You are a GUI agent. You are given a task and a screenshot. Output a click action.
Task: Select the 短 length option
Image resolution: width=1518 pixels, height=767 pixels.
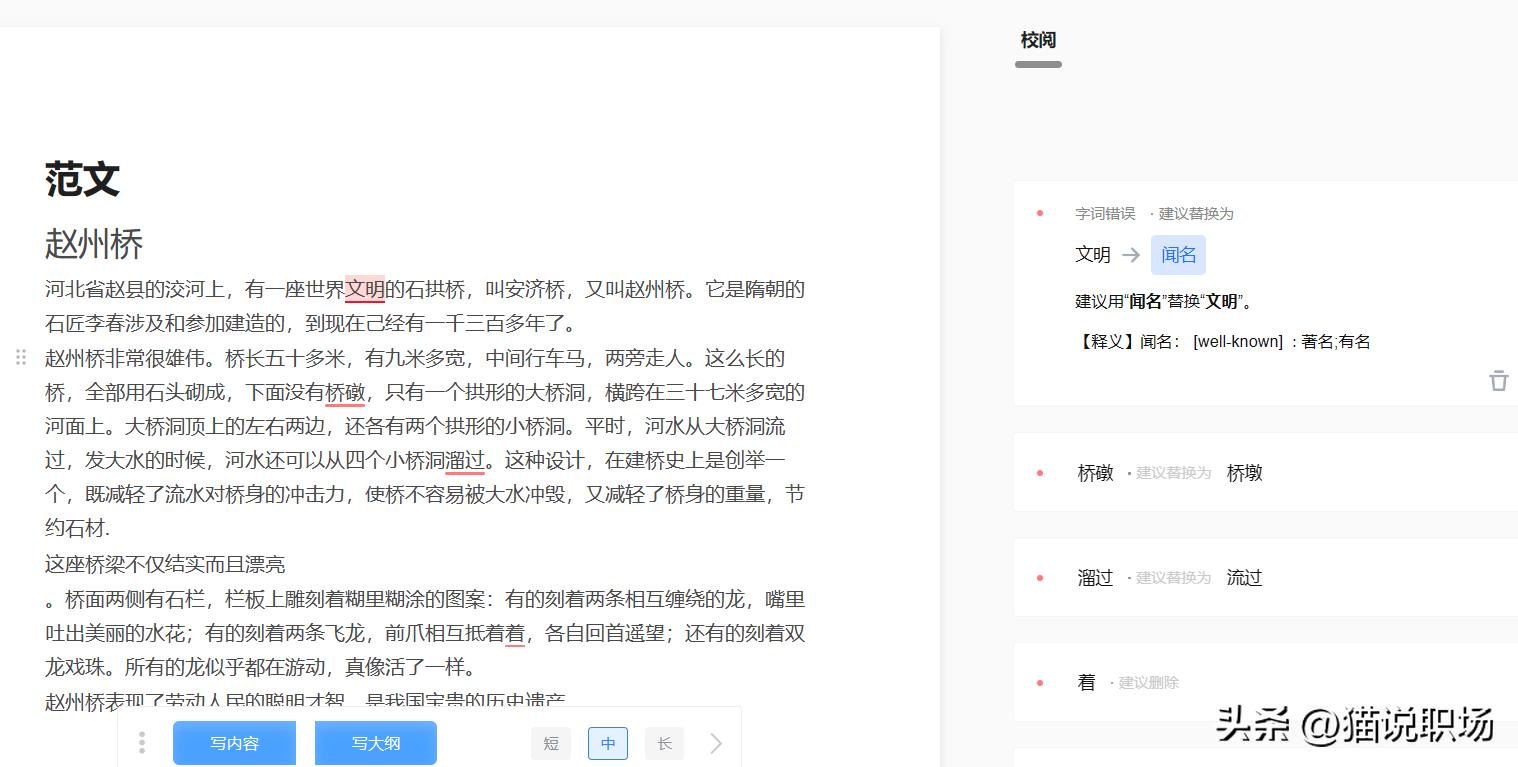click(x=551, y=743)
